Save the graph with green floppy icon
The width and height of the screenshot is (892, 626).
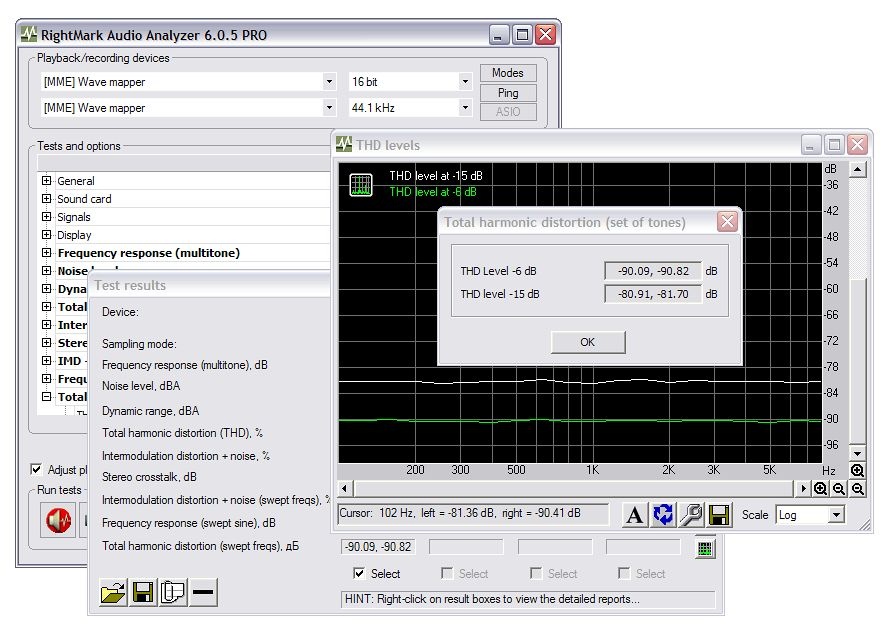coord(719,515)
